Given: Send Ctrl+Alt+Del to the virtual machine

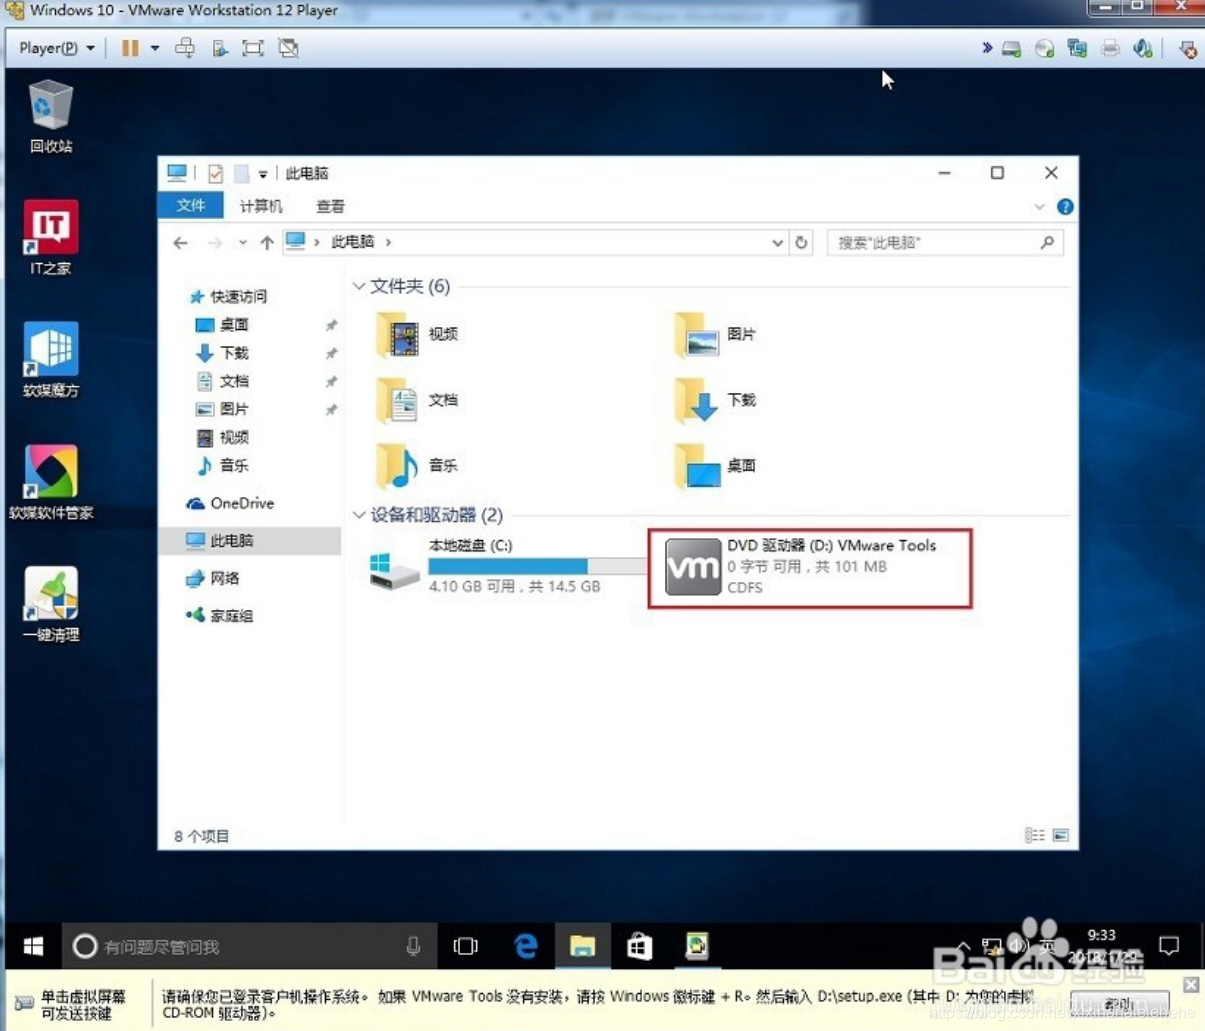Looking at the screenshot, I should point(185,48).
